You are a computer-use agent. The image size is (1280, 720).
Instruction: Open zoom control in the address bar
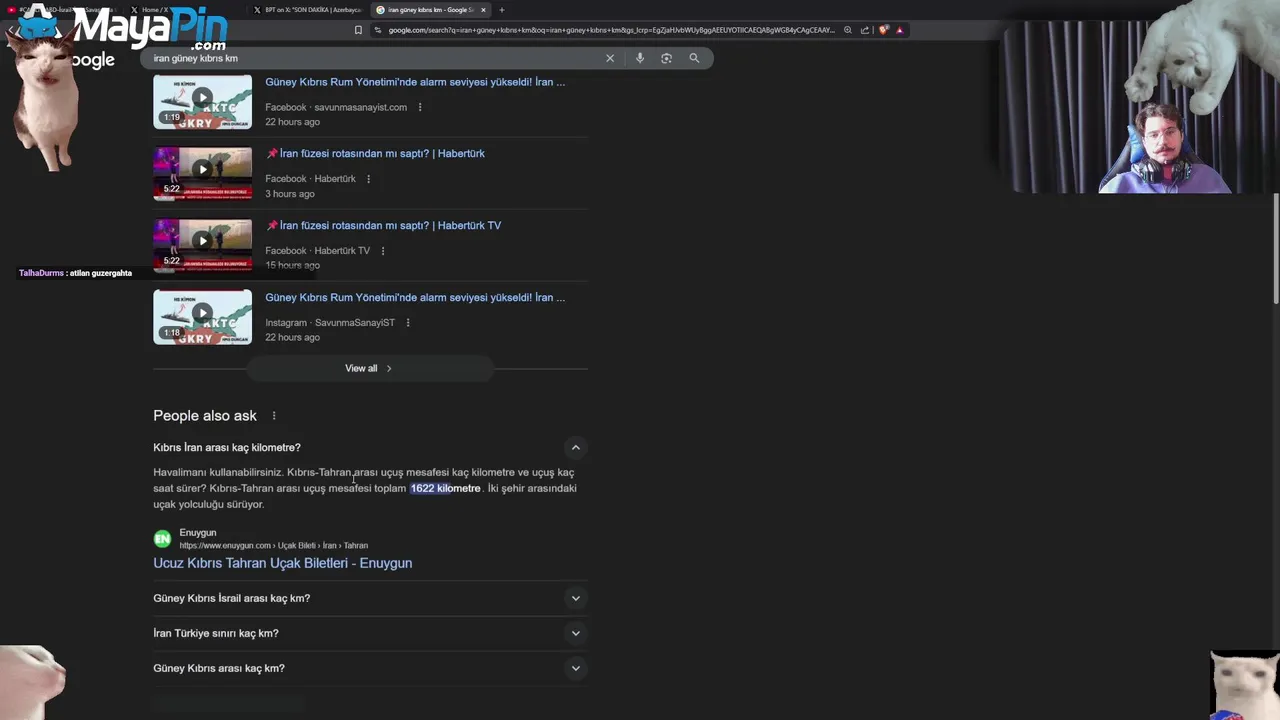(848, 30)
